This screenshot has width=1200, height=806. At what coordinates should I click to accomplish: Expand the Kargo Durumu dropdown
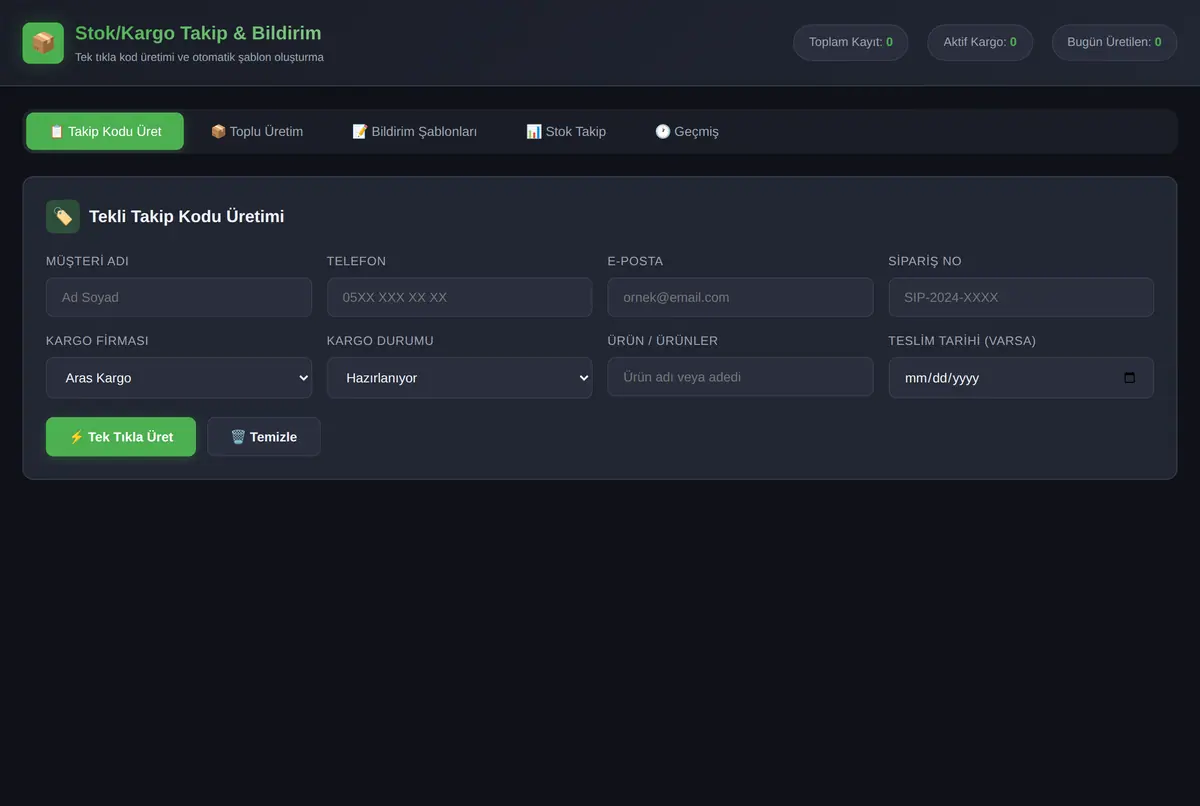pyautogui.click(x=460, y=378)
